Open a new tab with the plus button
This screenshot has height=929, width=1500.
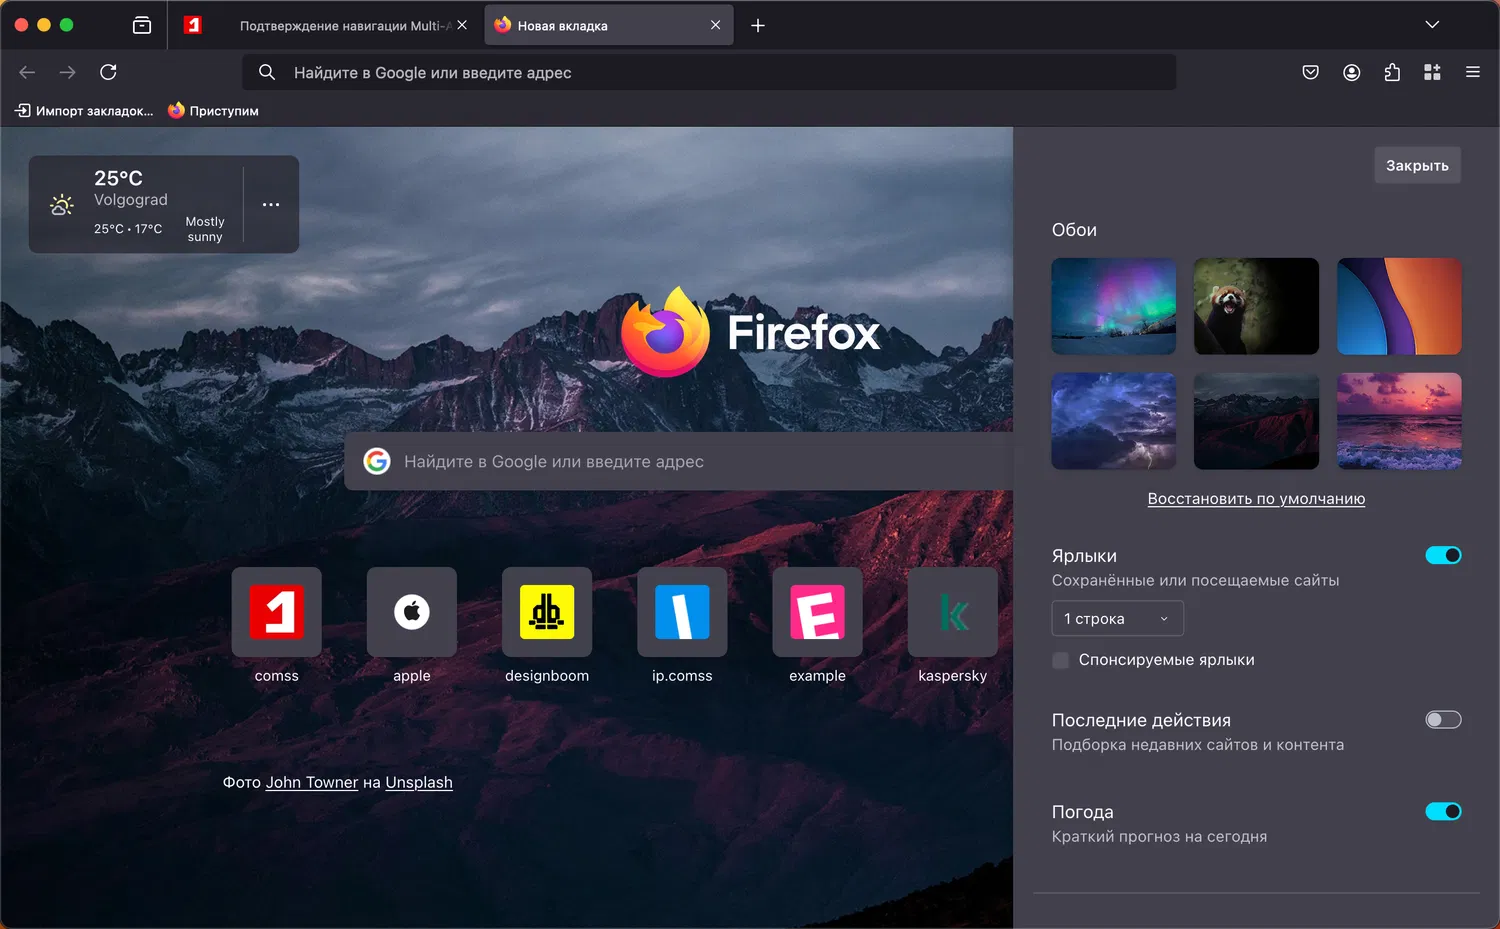coord(758,25)
